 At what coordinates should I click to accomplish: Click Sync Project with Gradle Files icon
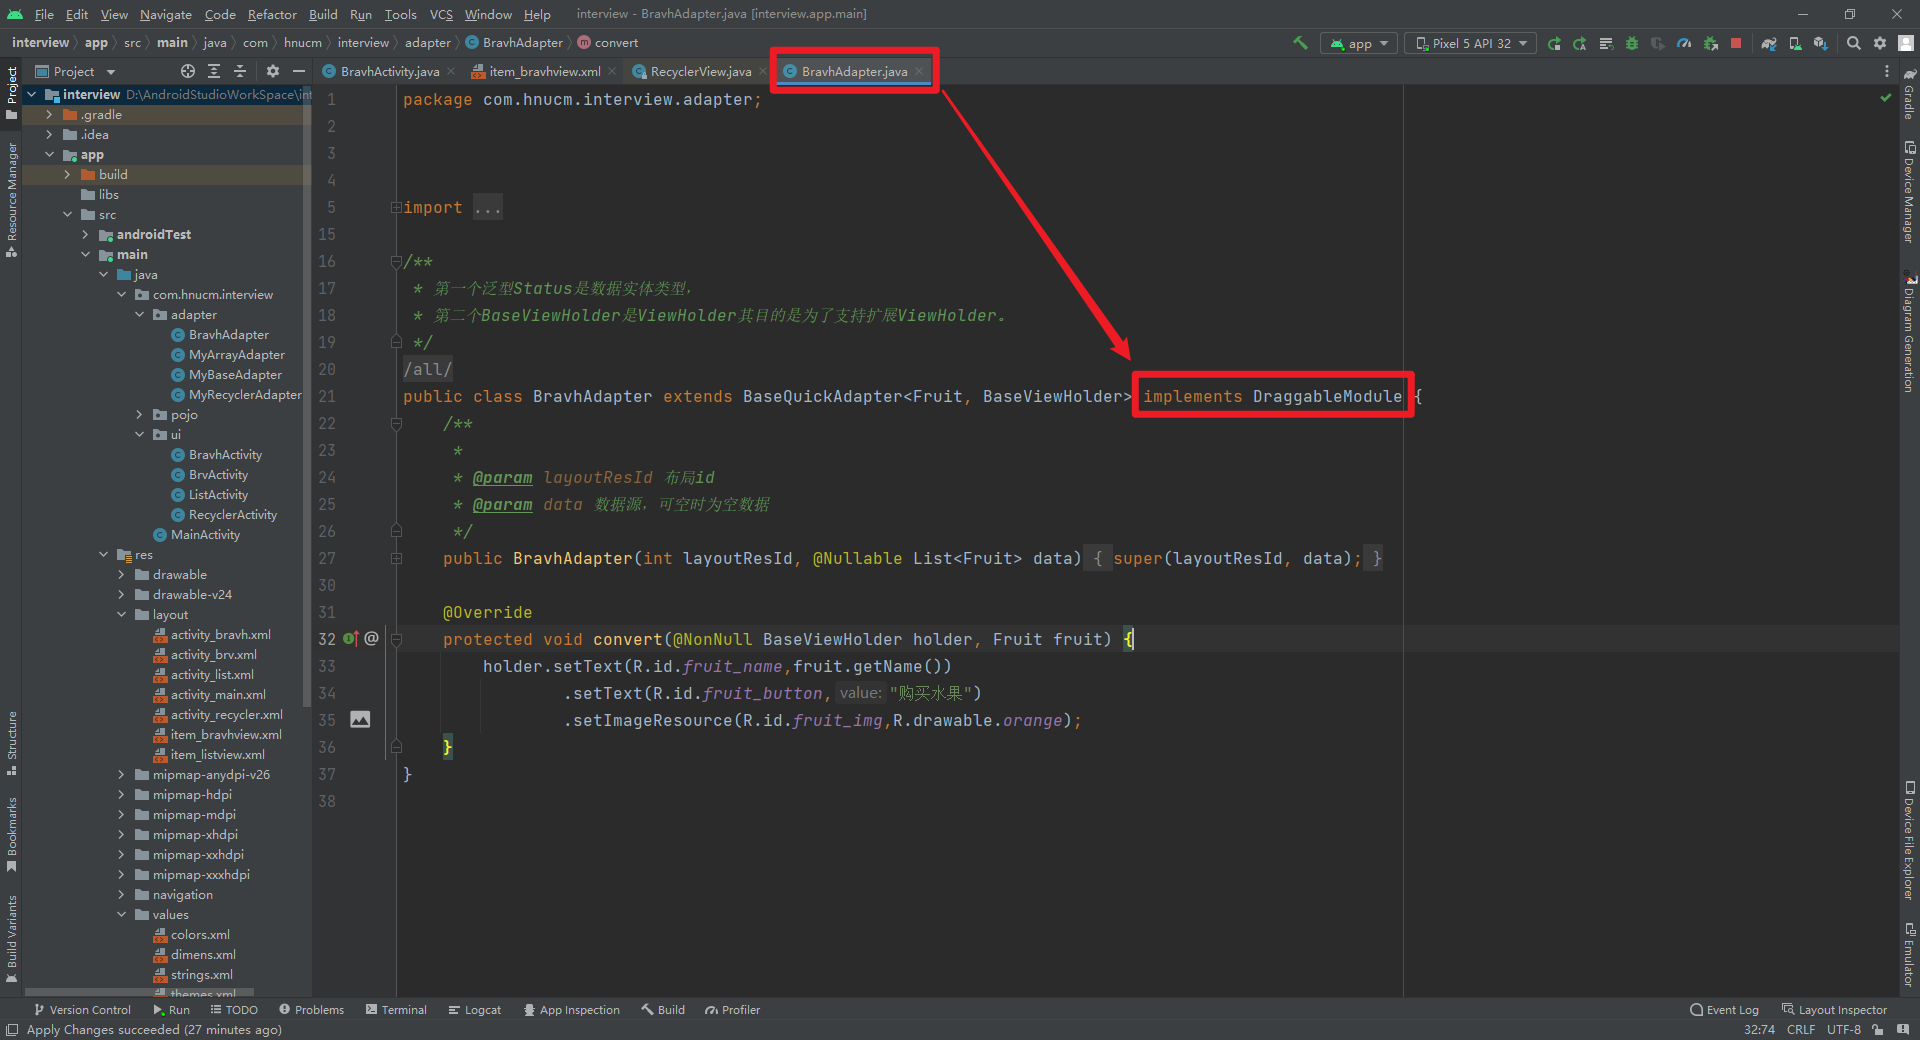coord(1769,43)
